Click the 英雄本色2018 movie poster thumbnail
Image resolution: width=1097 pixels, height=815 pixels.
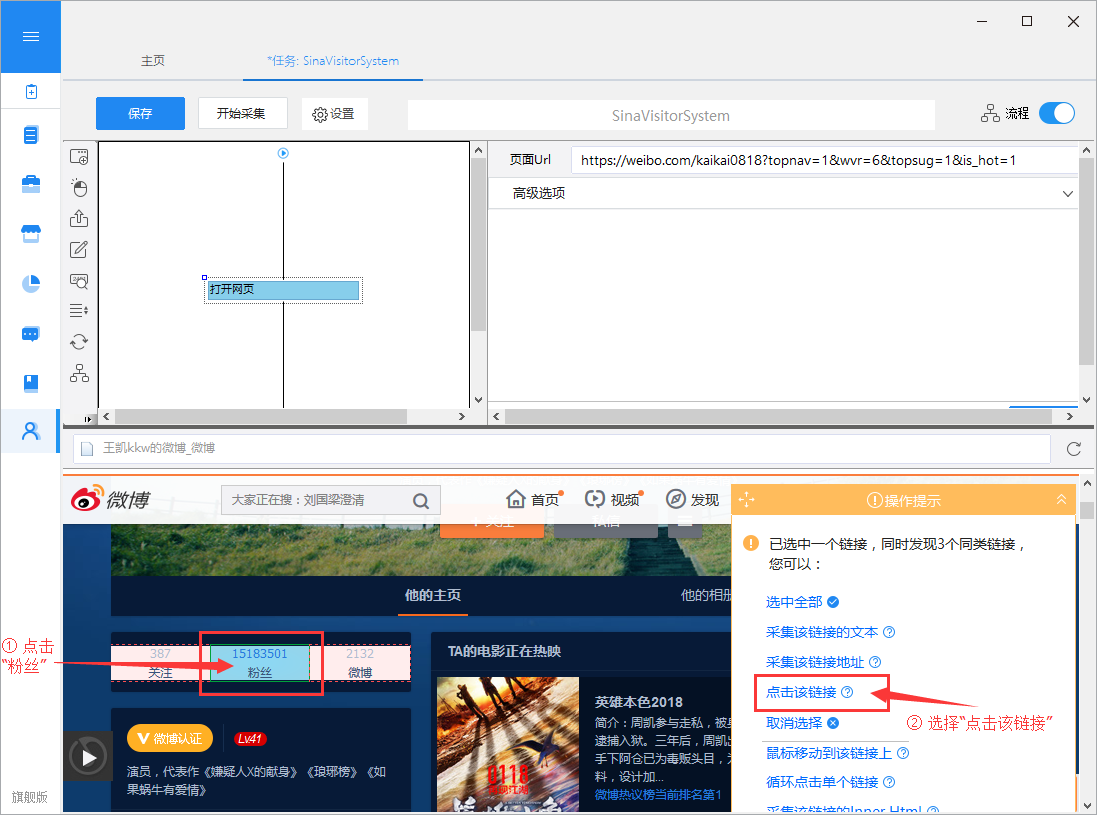click(508, 744)
